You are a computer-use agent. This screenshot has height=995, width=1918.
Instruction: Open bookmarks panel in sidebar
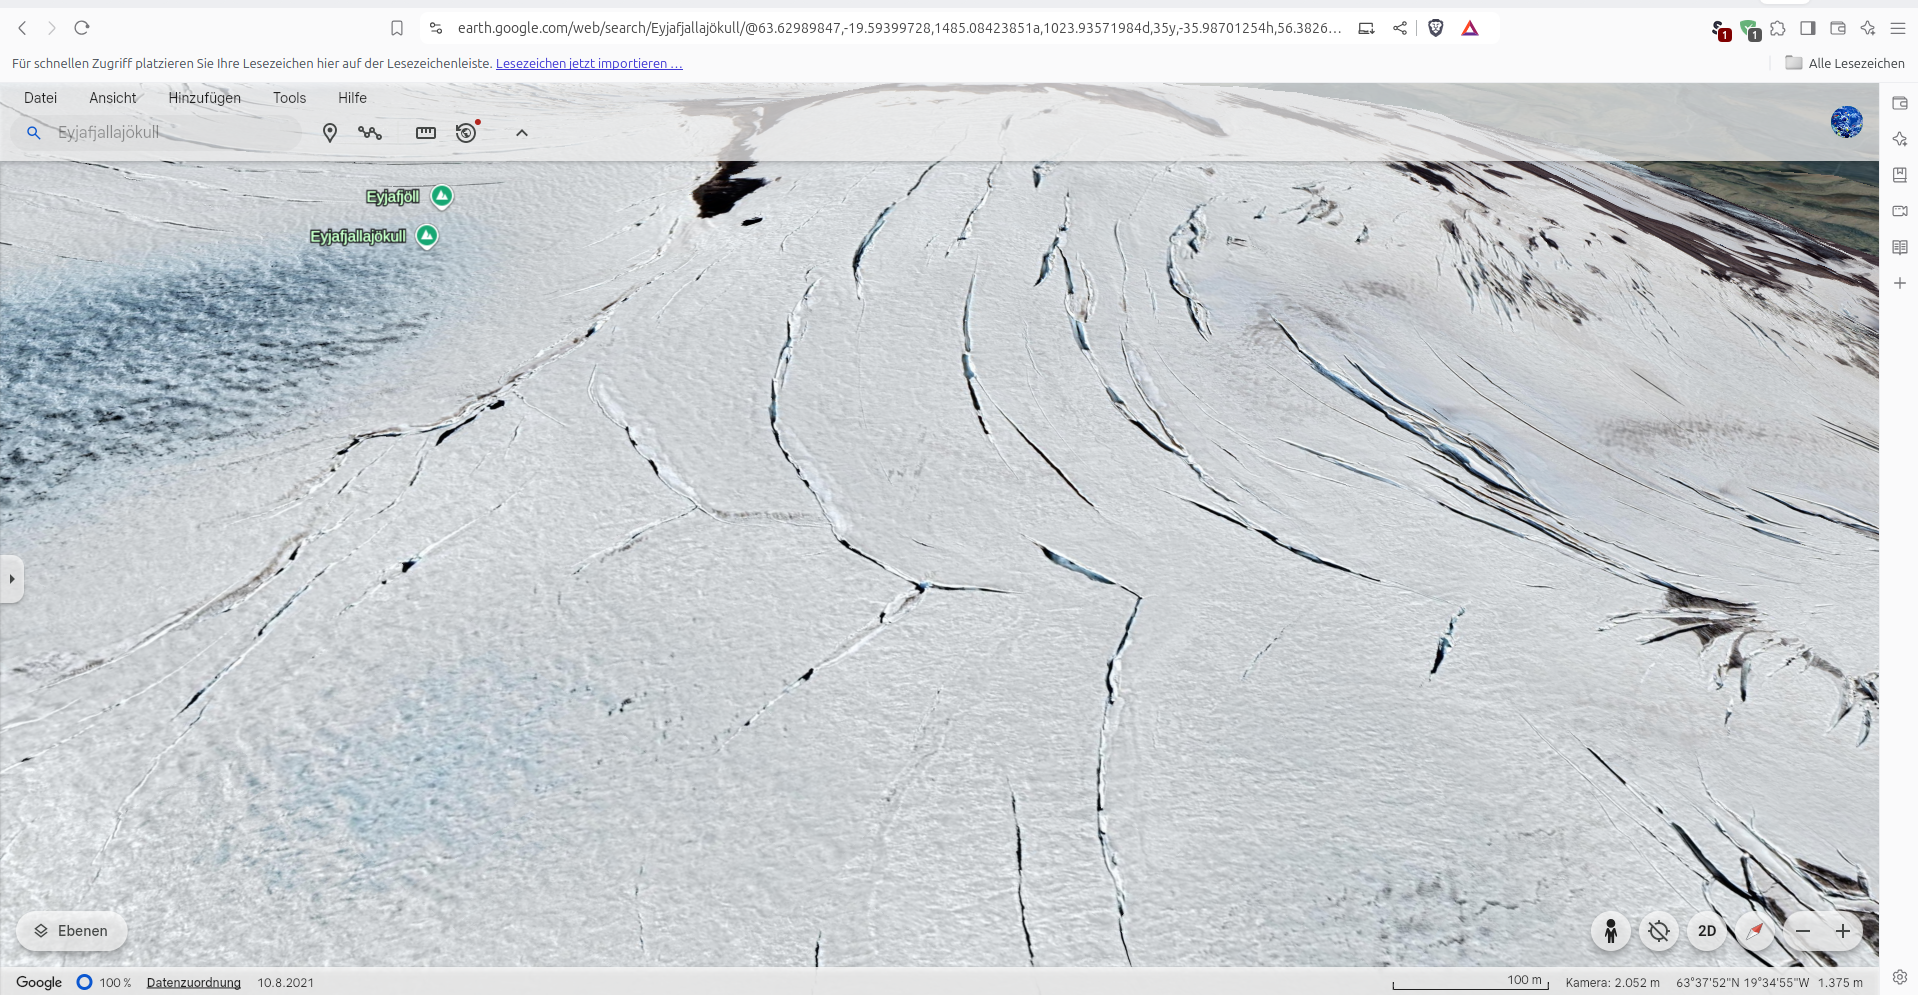1900,175
